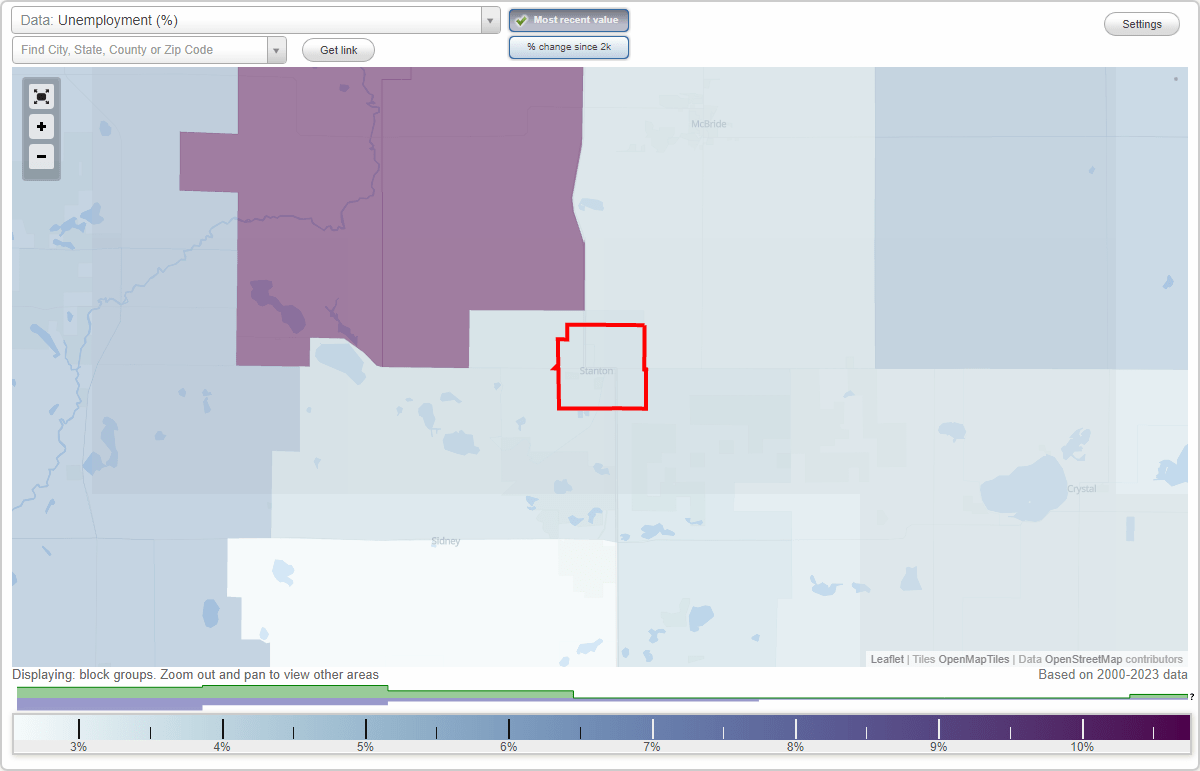Reset map view with the fullscreen icon
This screenshot has width=1200, height=771.
(41, 96)
